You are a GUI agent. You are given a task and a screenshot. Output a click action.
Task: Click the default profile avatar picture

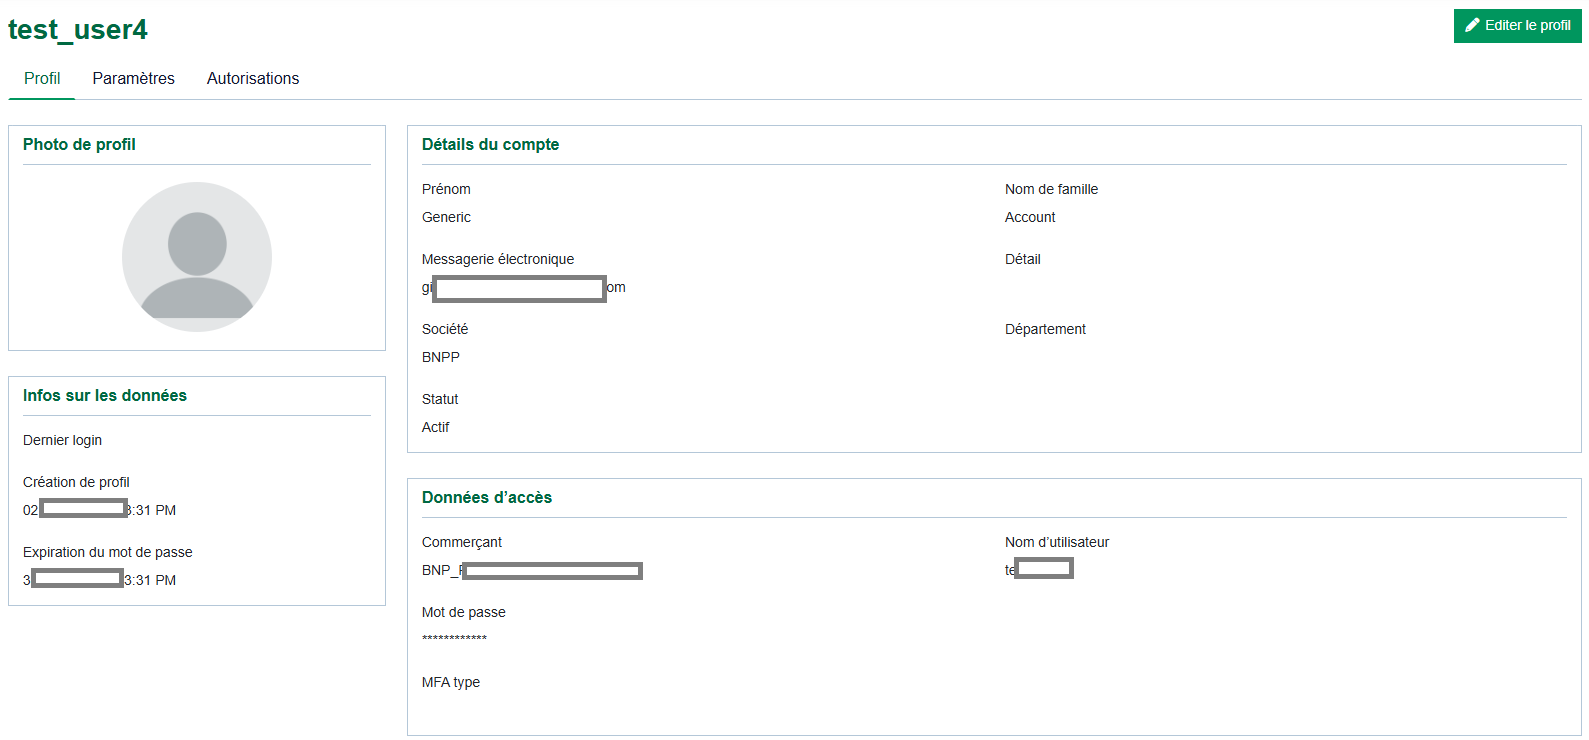pos(197,256)
